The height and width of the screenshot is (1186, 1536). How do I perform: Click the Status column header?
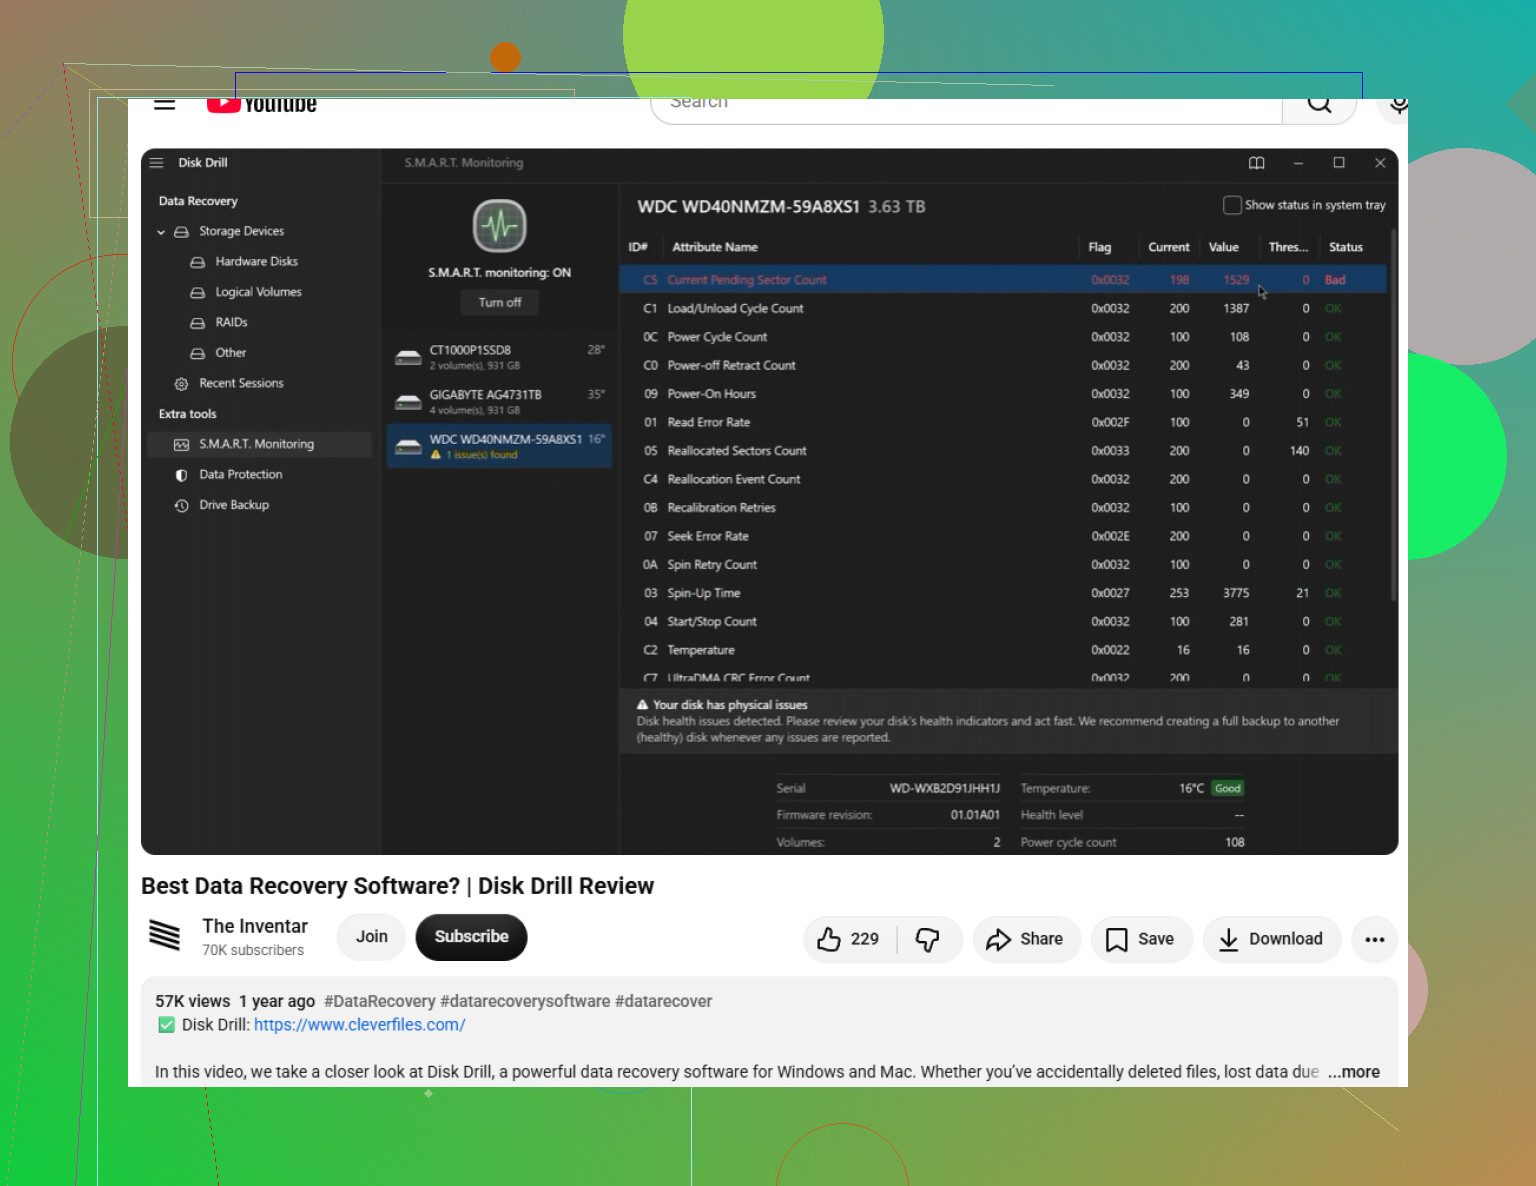1345,247
